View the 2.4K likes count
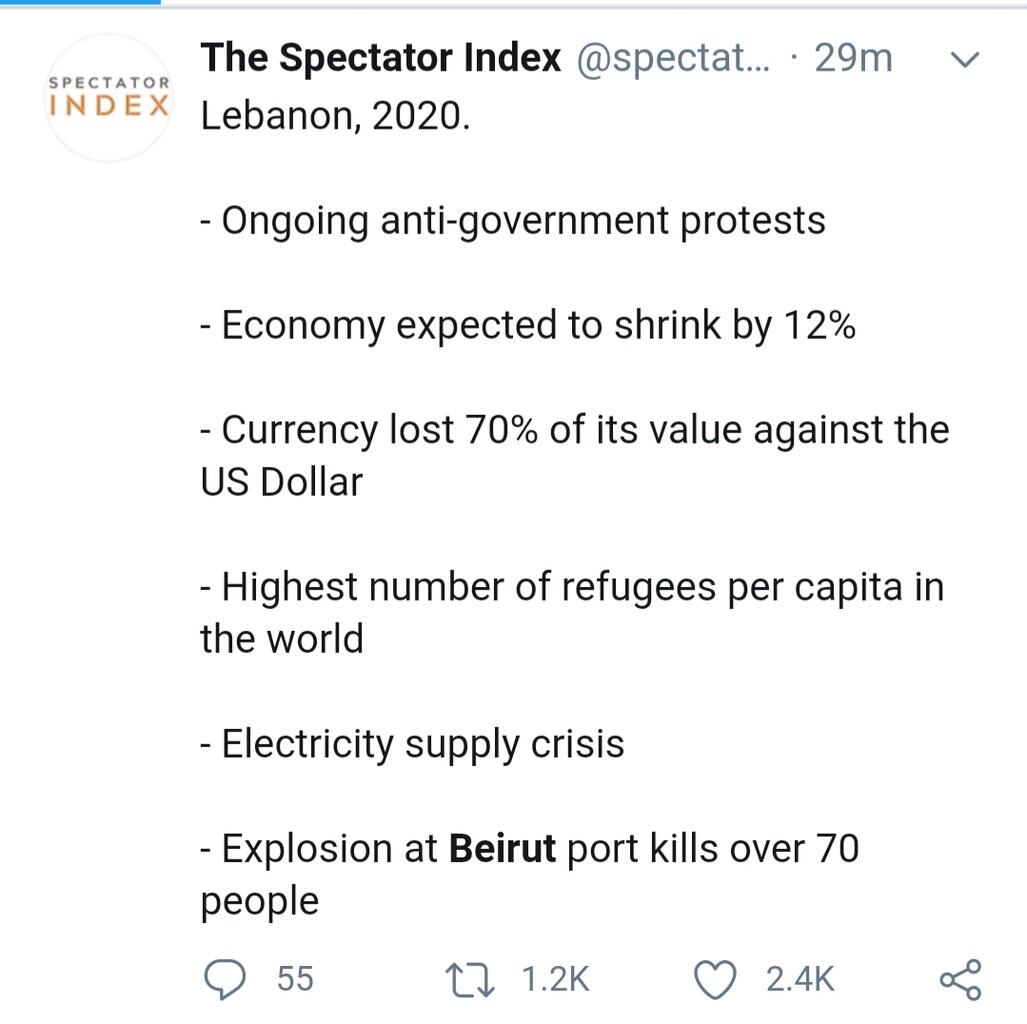1027x1024 pixels. [x=800, y=979]
